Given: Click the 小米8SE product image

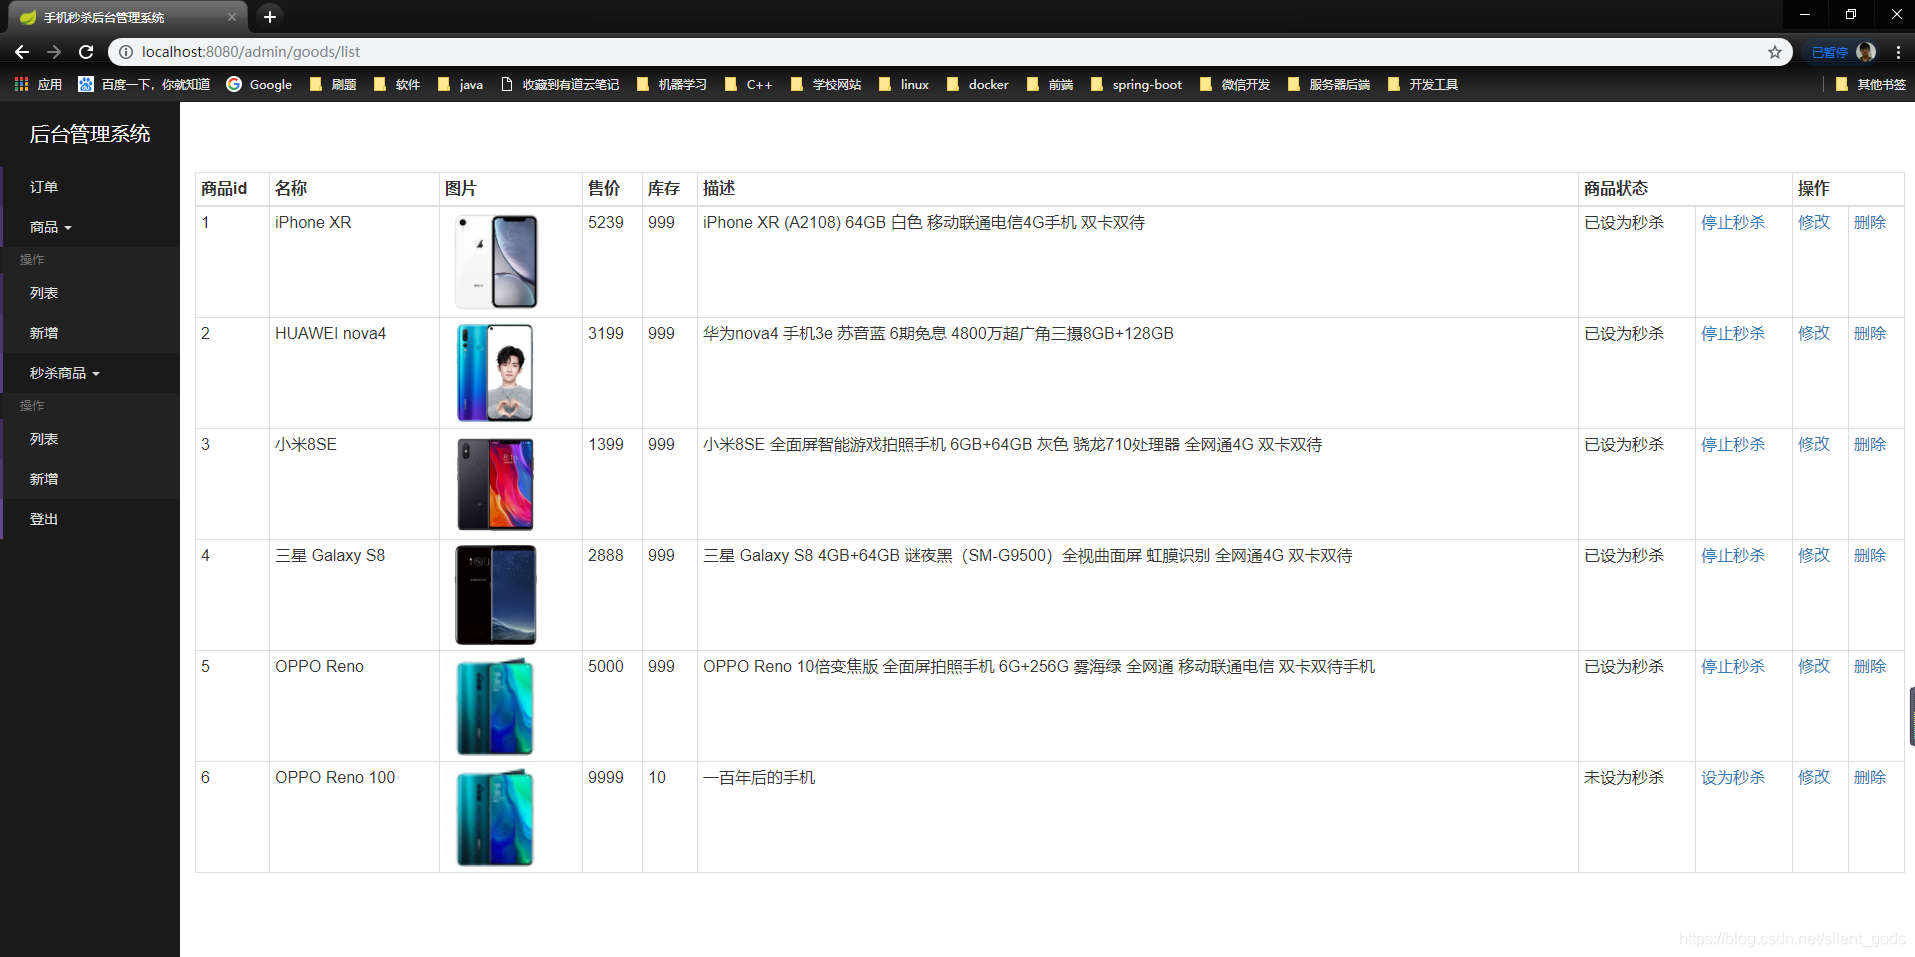Looking at the screenshot, I should pos(496,484).
